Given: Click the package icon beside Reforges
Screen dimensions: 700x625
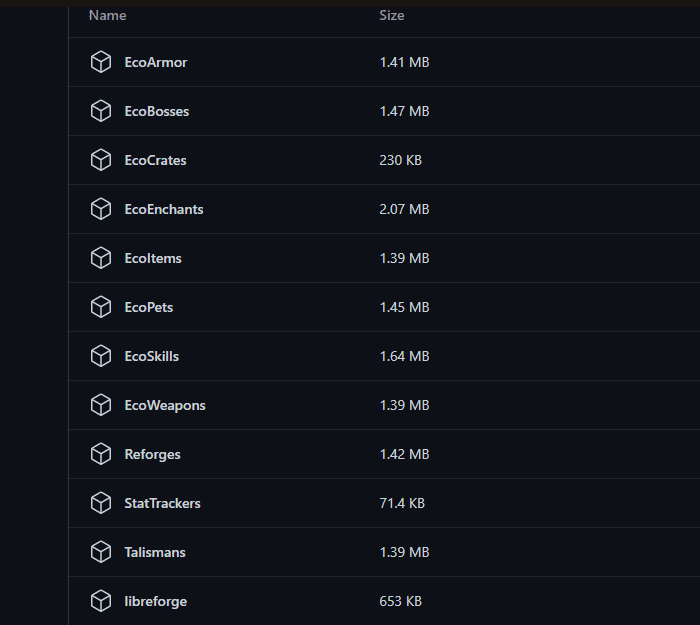Looking at the screenshot, I should pos(100,454).
